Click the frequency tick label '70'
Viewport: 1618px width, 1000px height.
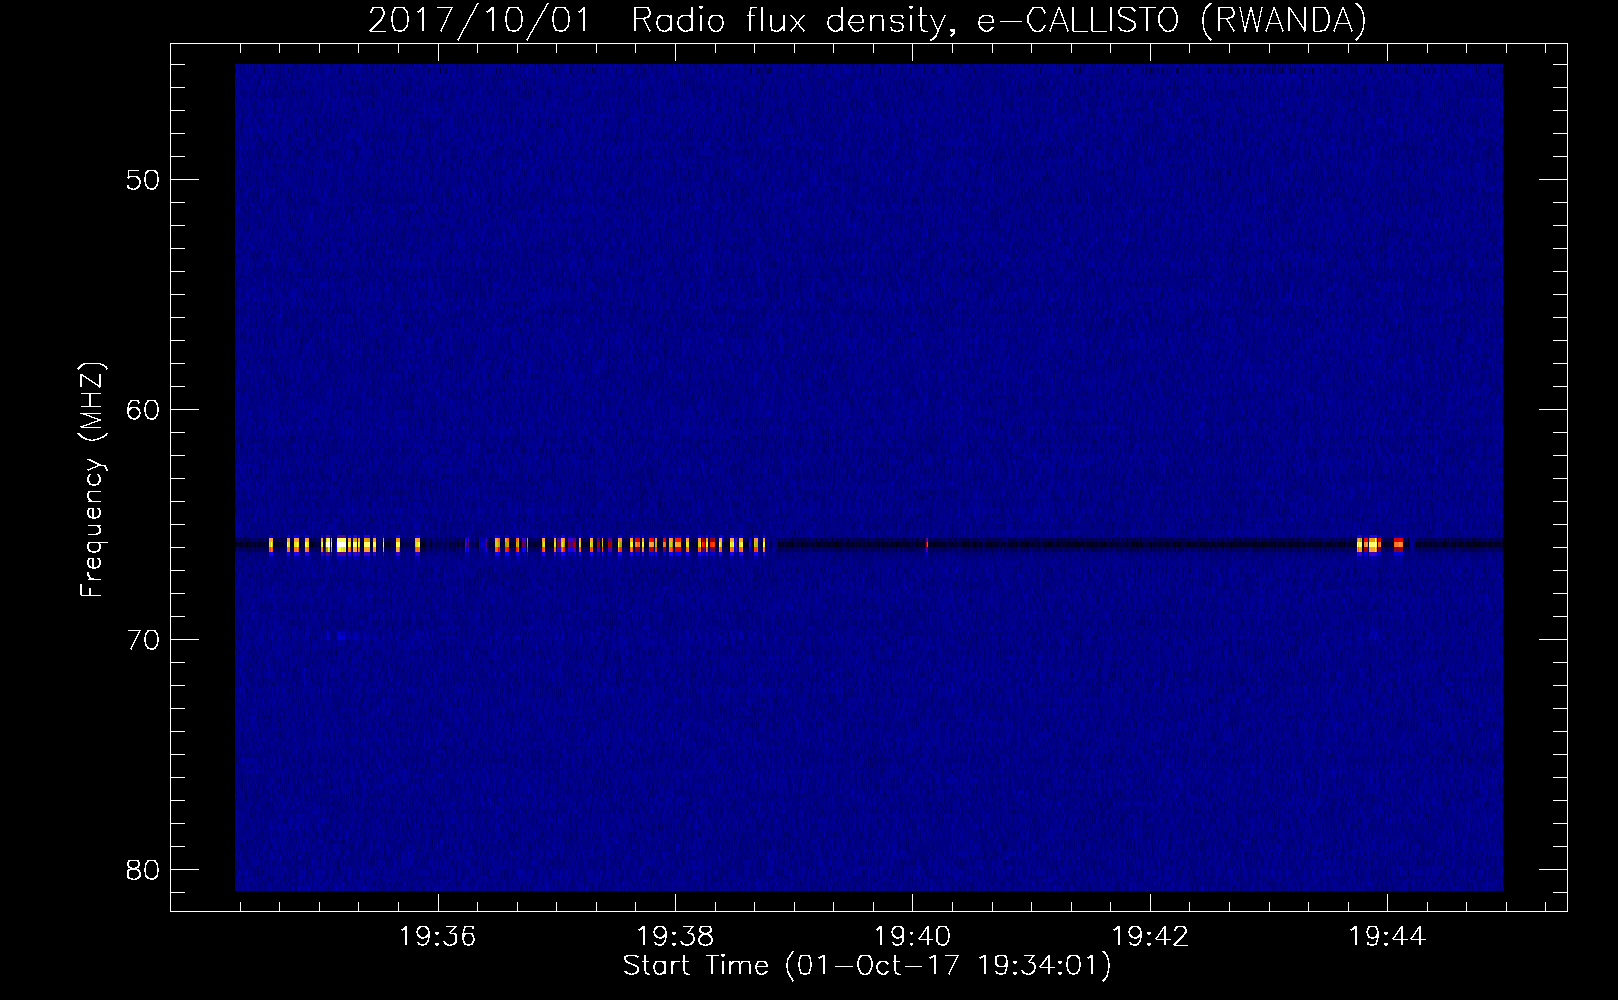coord(143,640)
